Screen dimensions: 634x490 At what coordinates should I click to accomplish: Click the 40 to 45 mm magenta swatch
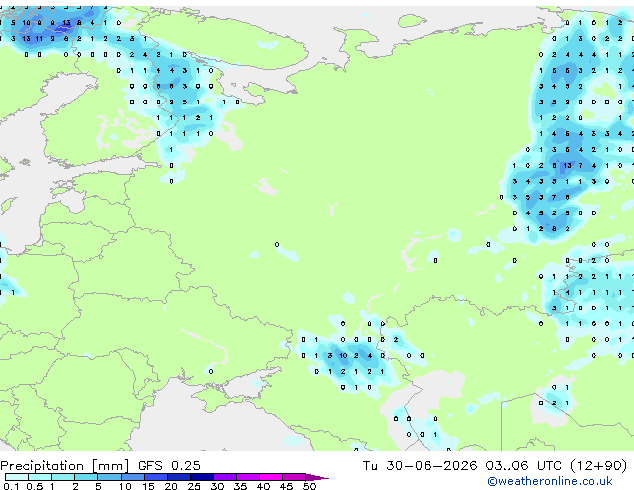click(x=271, y=477)
